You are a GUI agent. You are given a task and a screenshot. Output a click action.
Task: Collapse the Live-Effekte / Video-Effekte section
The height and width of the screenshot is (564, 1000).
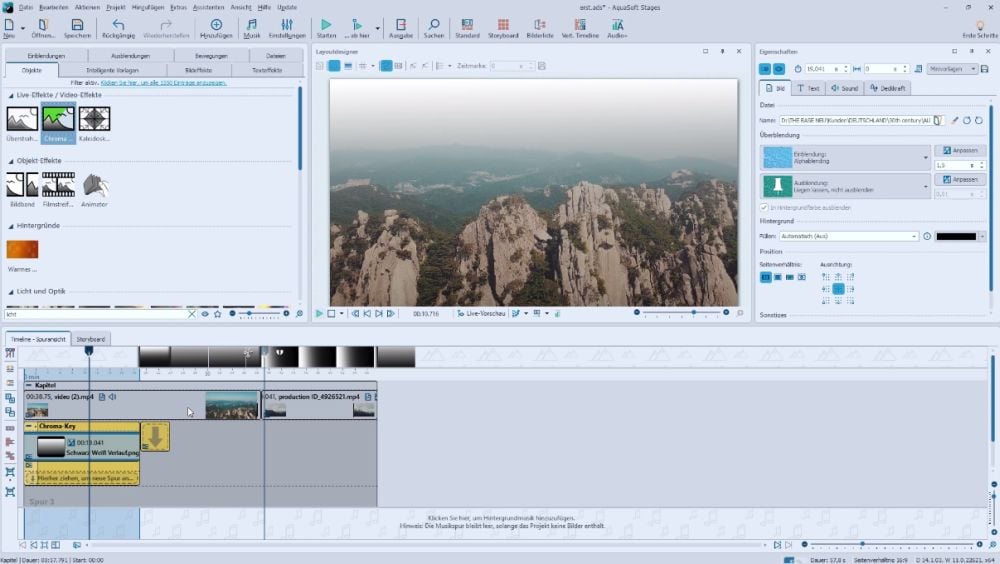[x=11, y=94]
